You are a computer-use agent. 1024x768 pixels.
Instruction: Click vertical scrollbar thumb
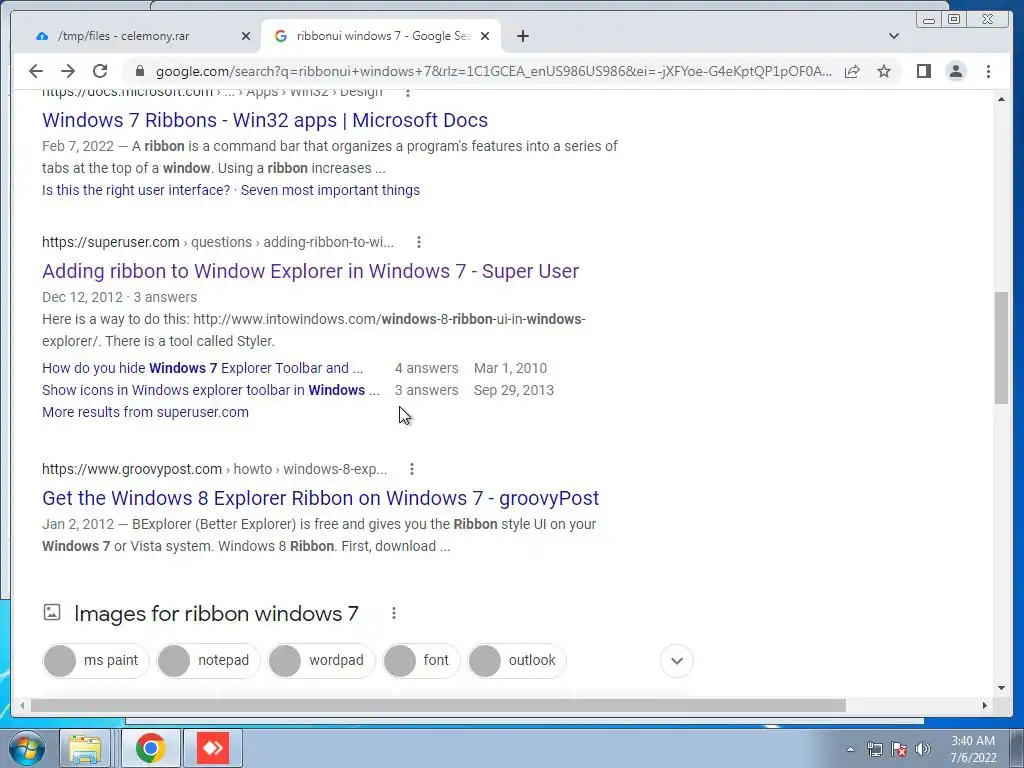tap(1001, 348)
